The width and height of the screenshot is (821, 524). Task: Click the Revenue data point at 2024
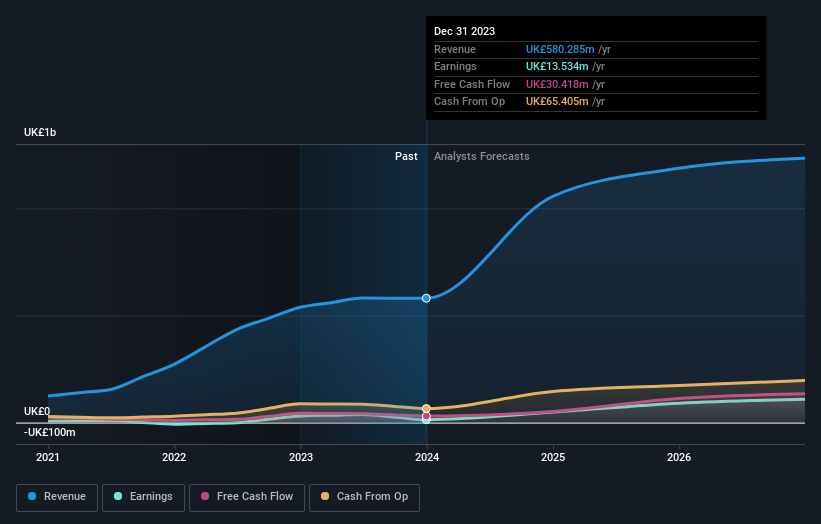click(x=426, y=298)
